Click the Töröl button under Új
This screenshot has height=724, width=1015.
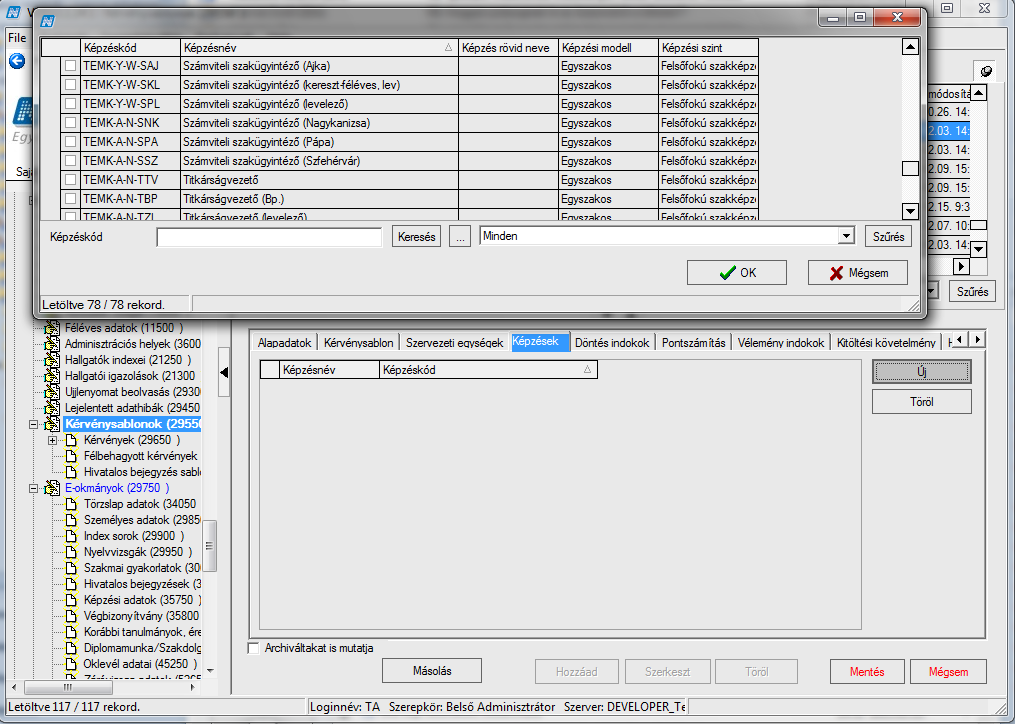[922, 402]
